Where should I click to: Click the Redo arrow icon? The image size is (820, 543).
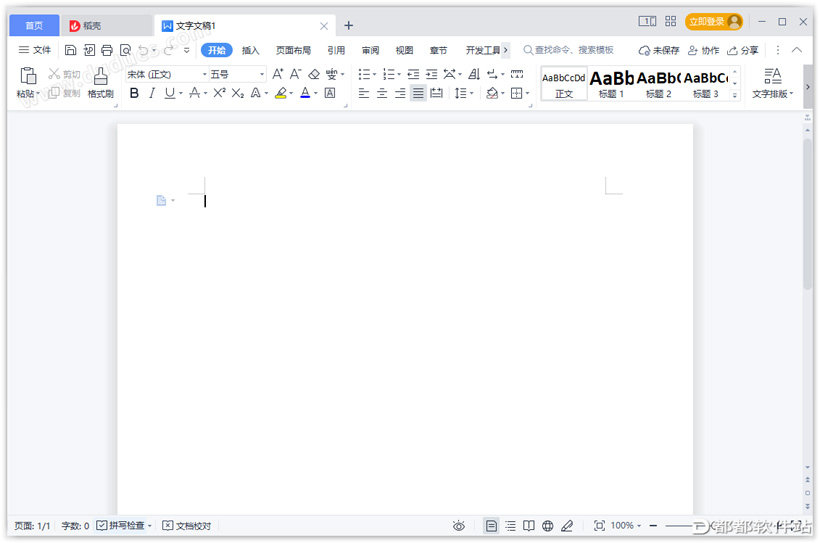[x=168, y=50]
